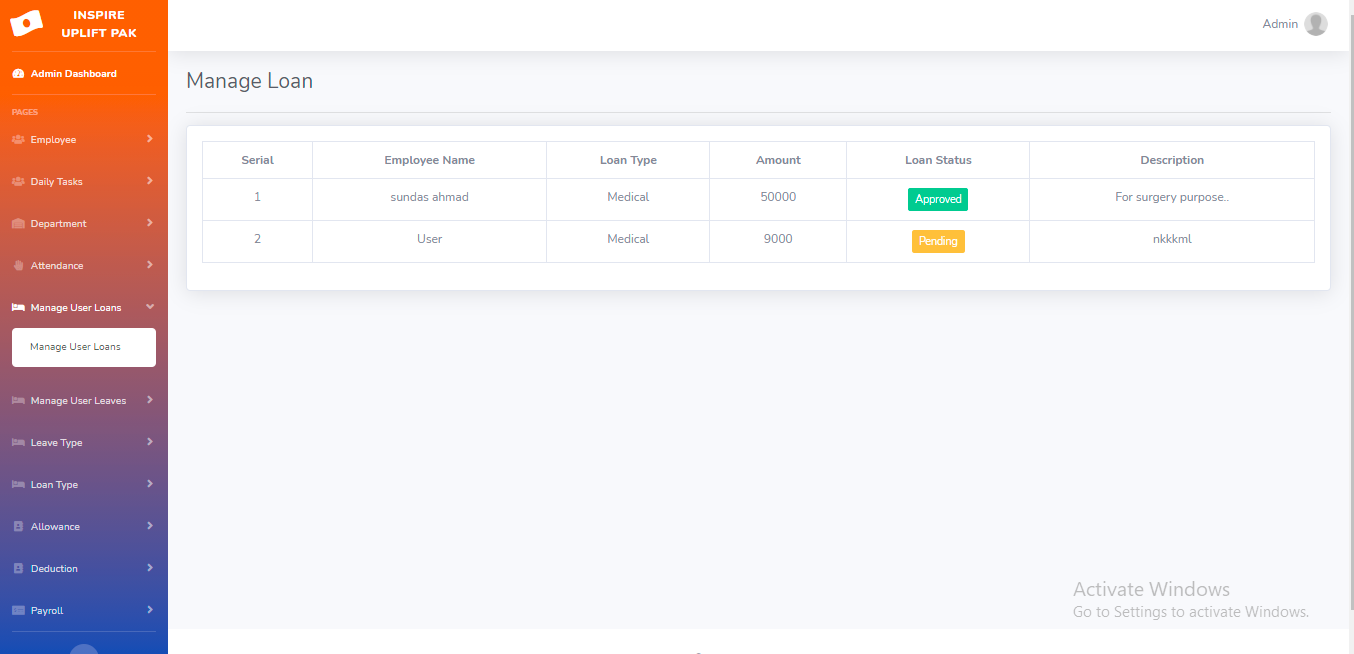
Task: Click the Attendance hand icon
Action: pos(18,266)
